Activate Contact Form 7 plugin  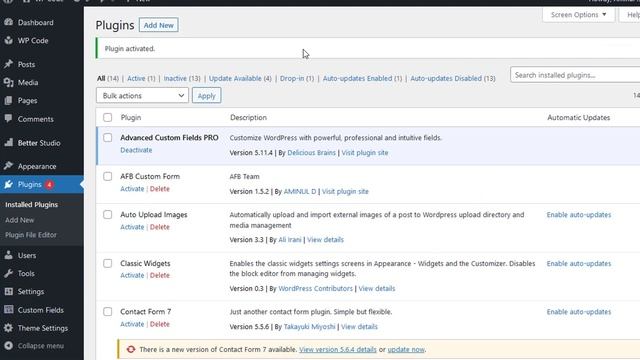tap(132, 324)
